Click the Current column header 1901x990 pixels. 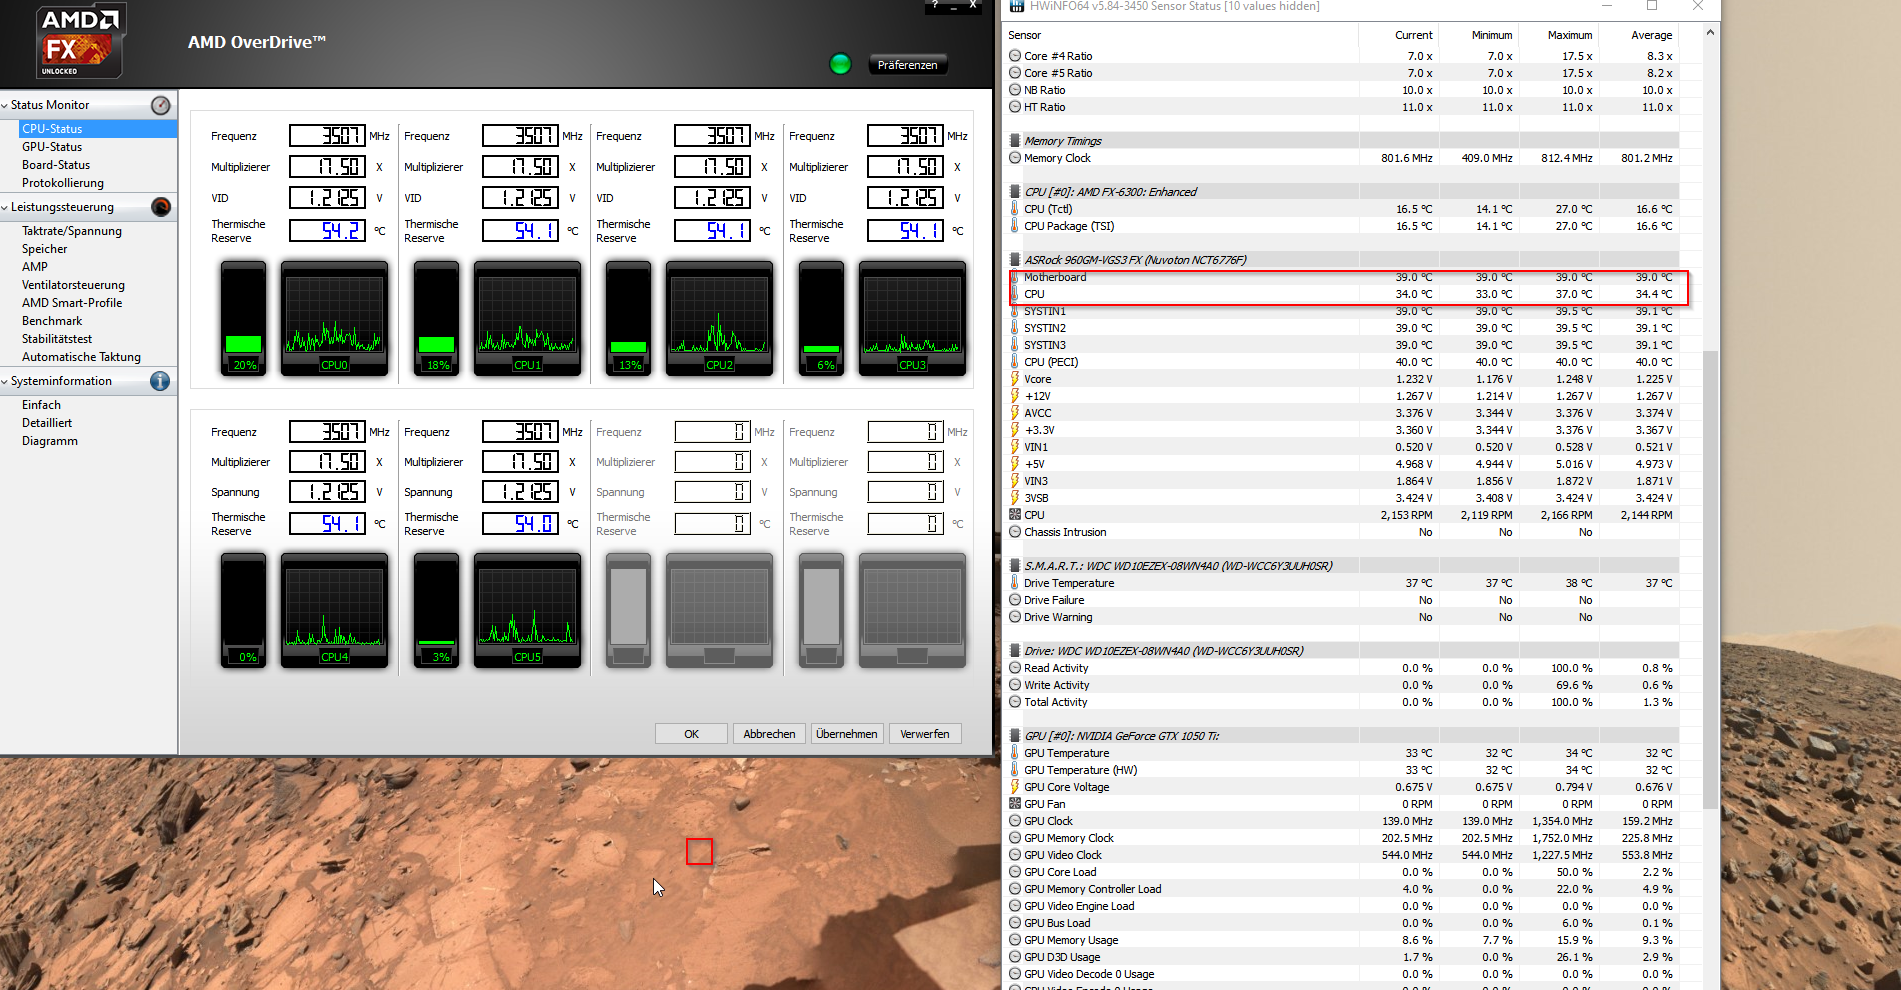tap(1414, 35)
